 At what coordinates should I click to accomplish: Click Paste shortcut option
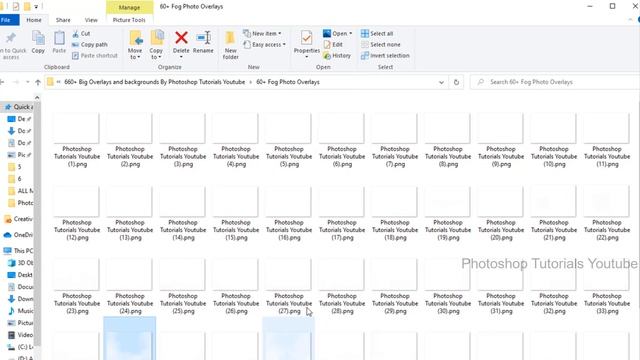coord(95,56)
